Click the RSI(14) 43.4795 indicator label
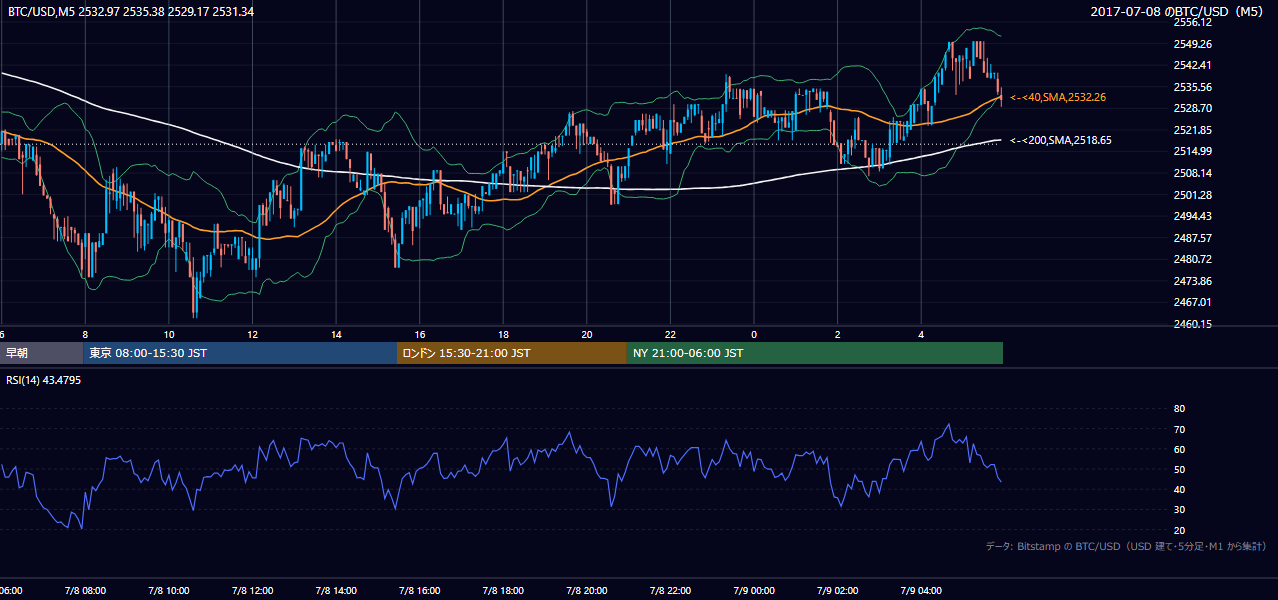The image size is (1278, 600). coord(44,380)
